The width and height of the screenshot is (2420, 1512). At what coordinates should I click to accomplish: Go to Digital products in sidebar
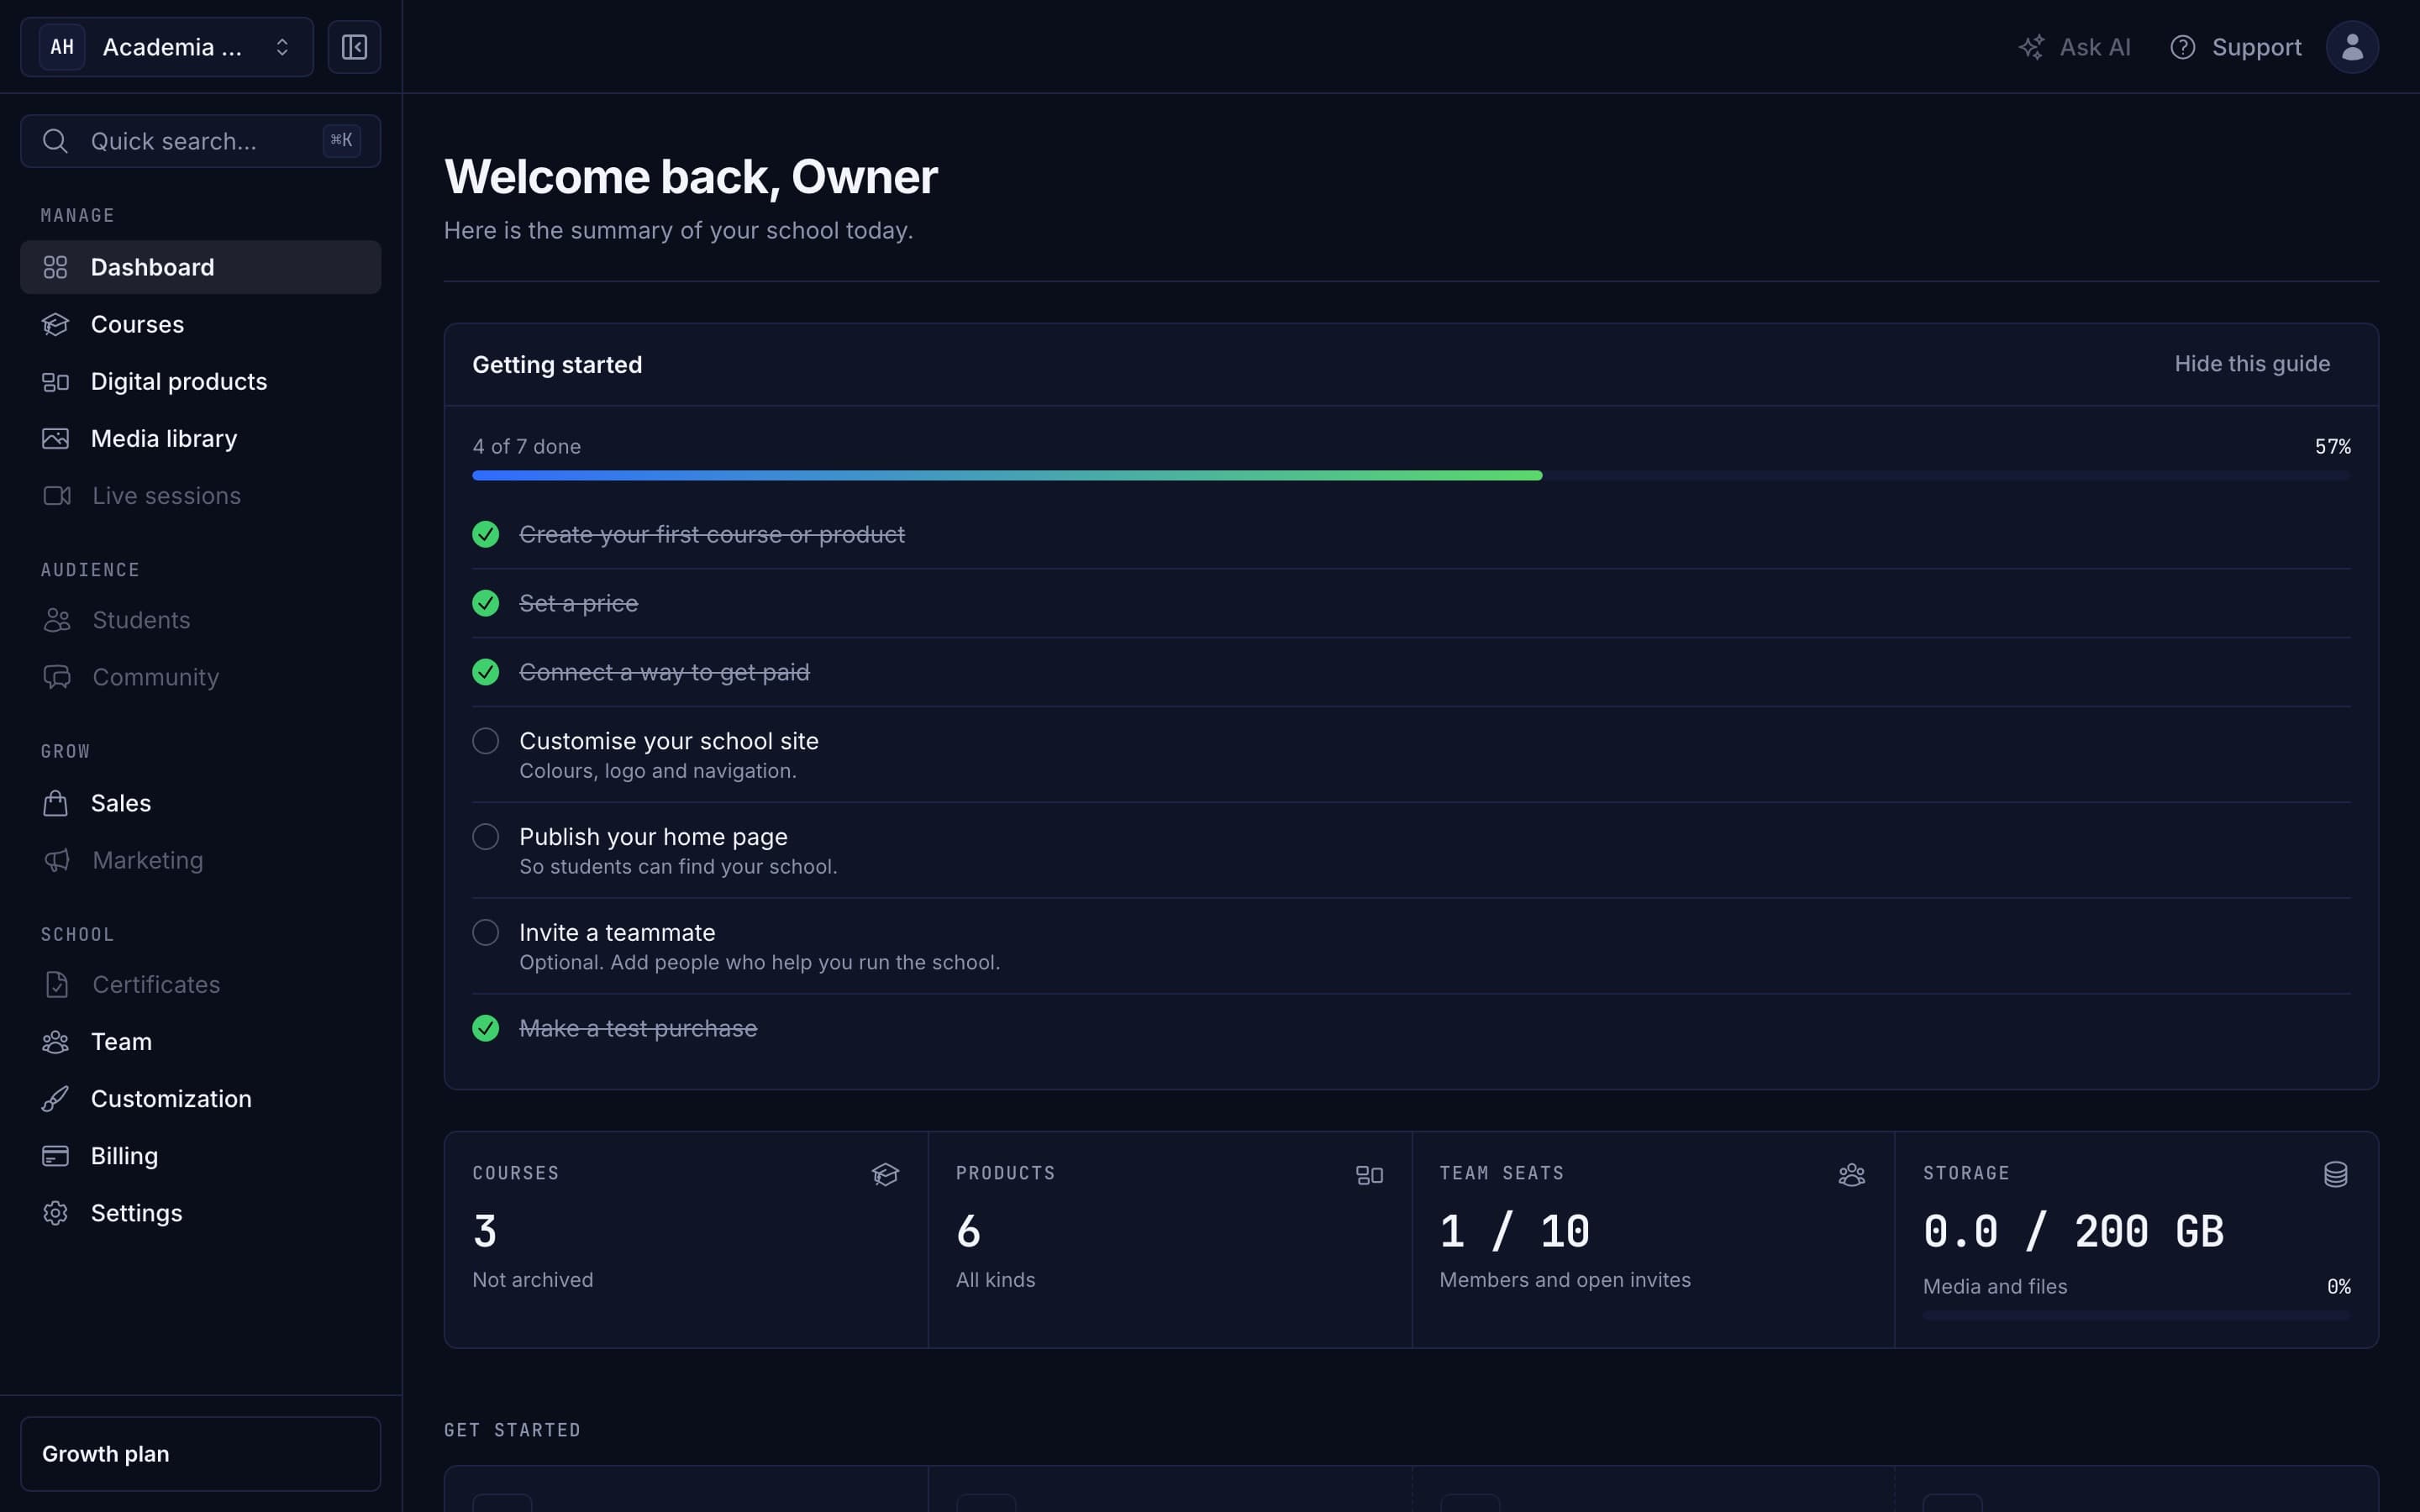pos(200,381)
